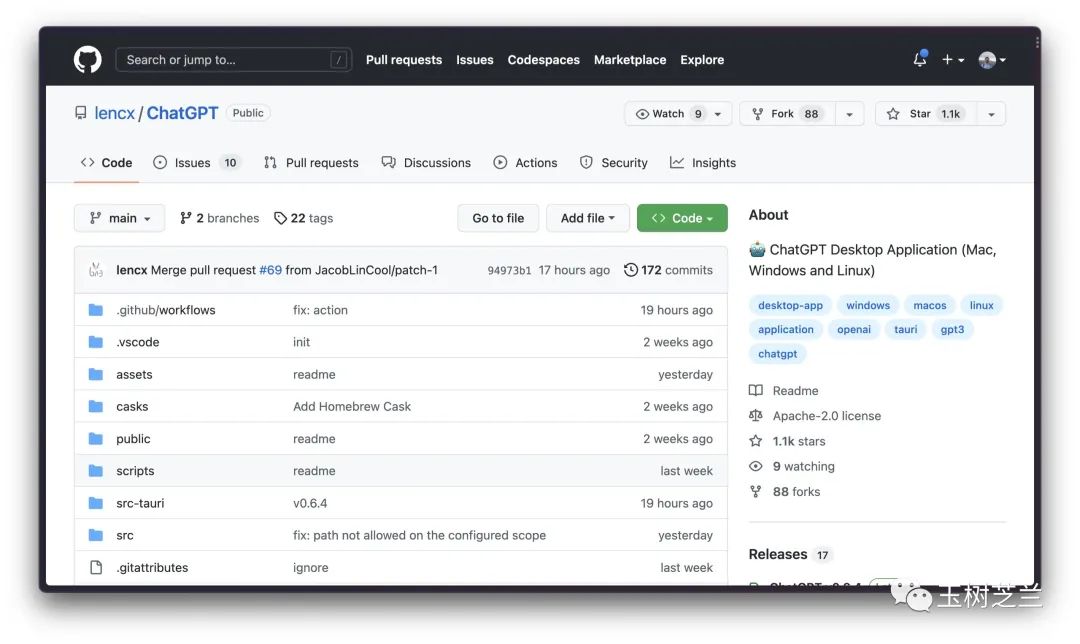The width and height of the screenshot is (1080, 644).
Task: Switch to the repository Pull requests tab
Action: (x=311, y=163)
